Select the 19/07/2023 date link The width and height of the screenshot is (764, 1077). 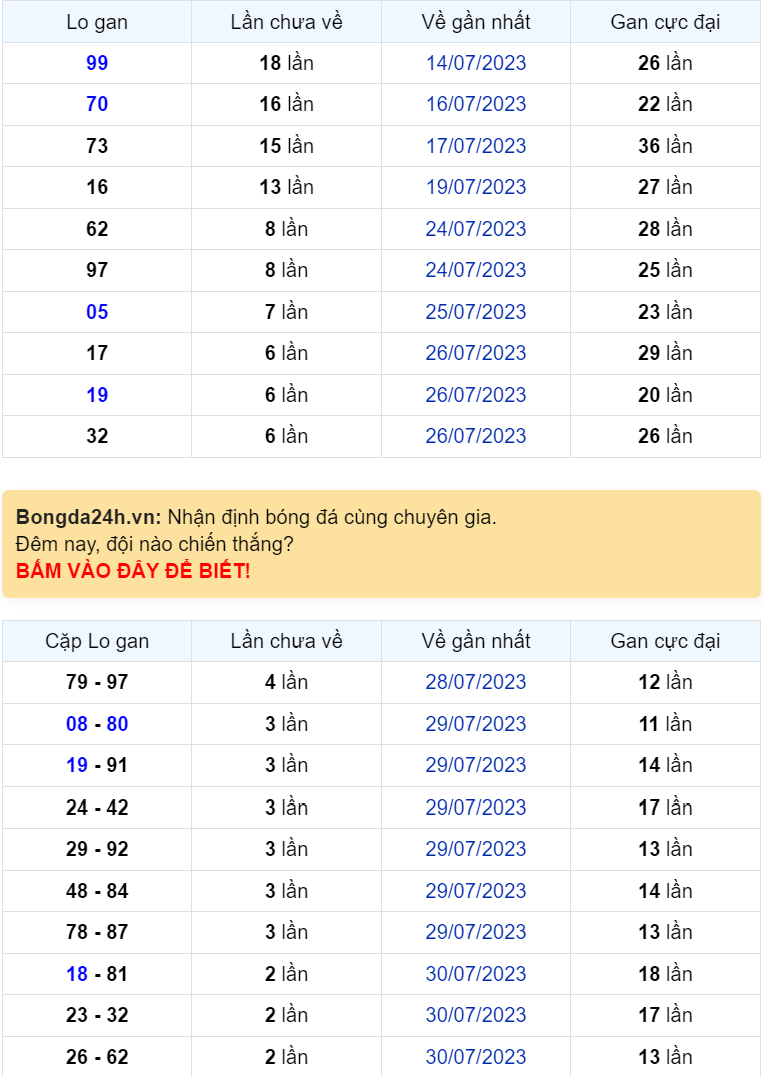tap(475, 187)
